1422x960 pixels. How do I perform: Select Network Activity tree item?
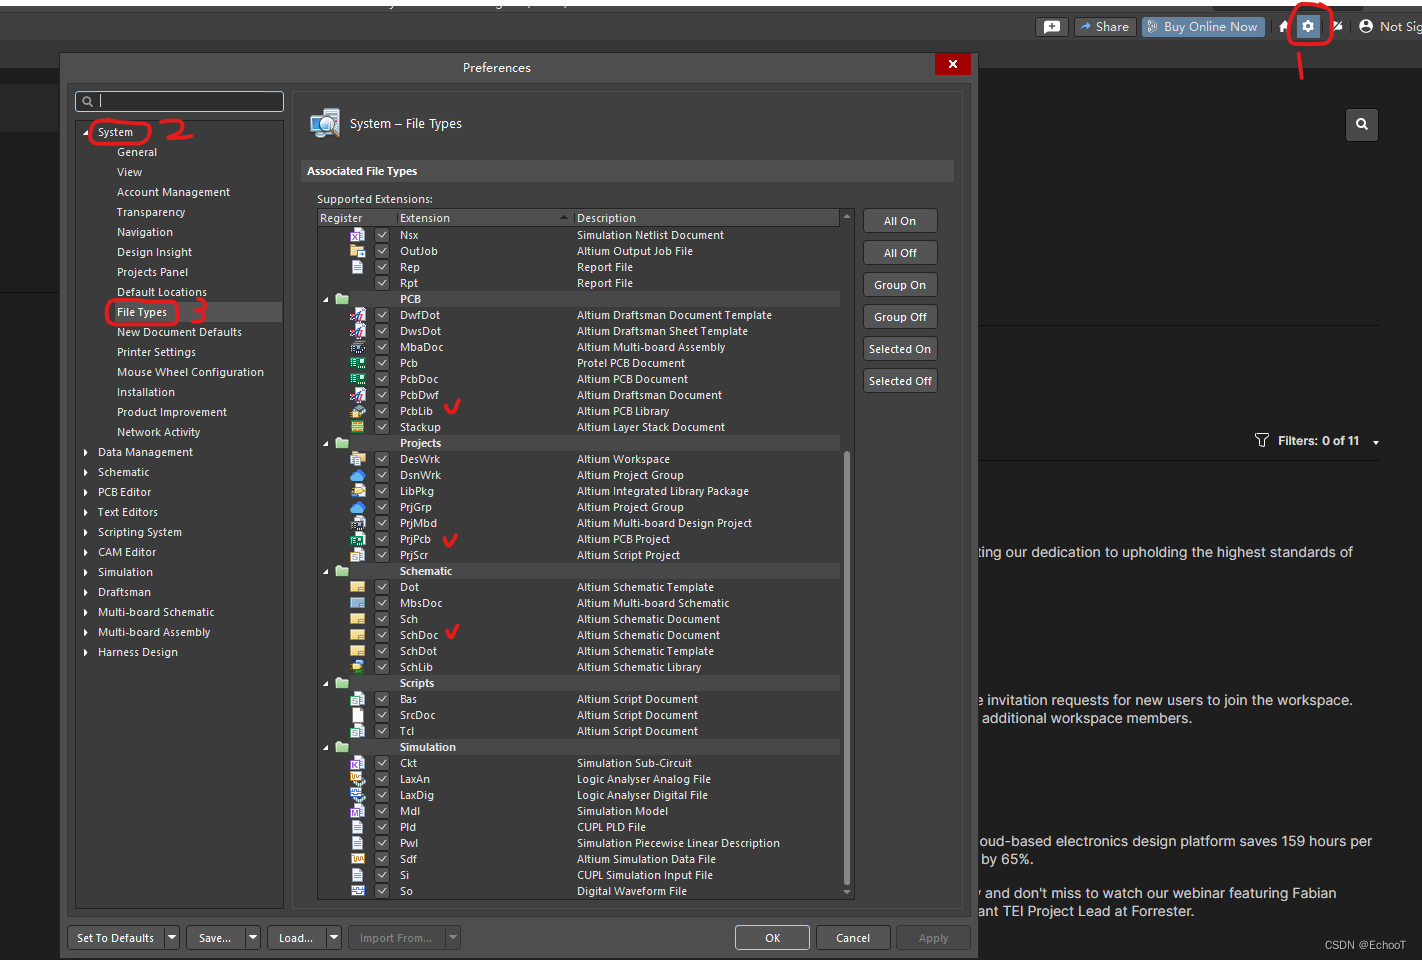[158, 433]
